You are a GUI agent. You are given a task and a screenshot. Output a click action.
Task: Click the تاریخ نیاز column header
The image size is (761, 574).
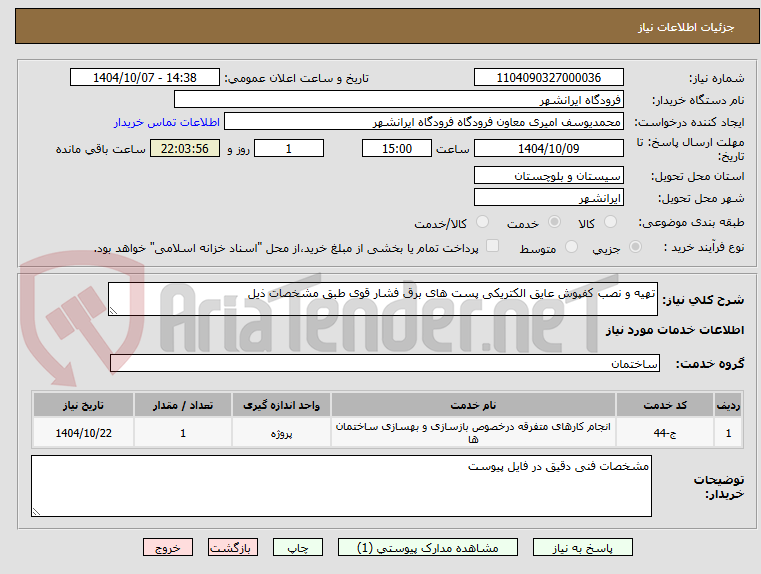coord(83,405)
